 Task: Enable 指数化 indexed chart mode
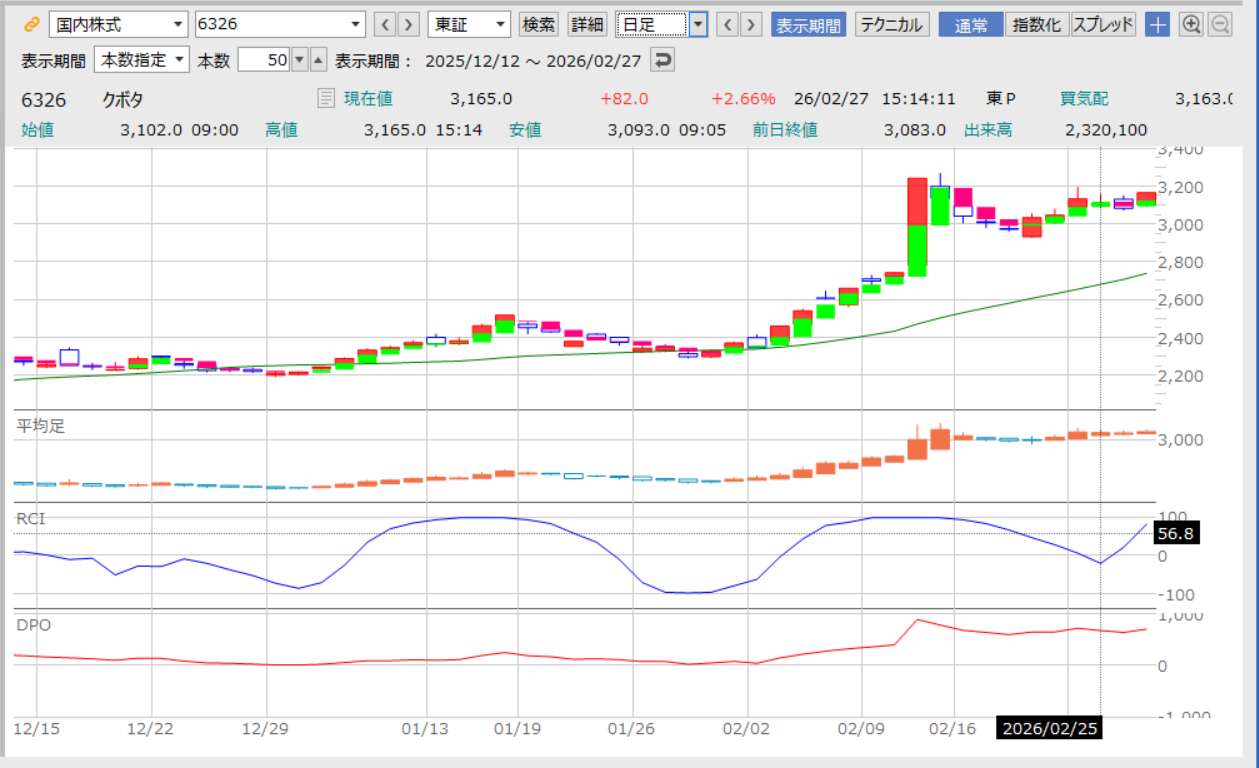coord(1037,25)
